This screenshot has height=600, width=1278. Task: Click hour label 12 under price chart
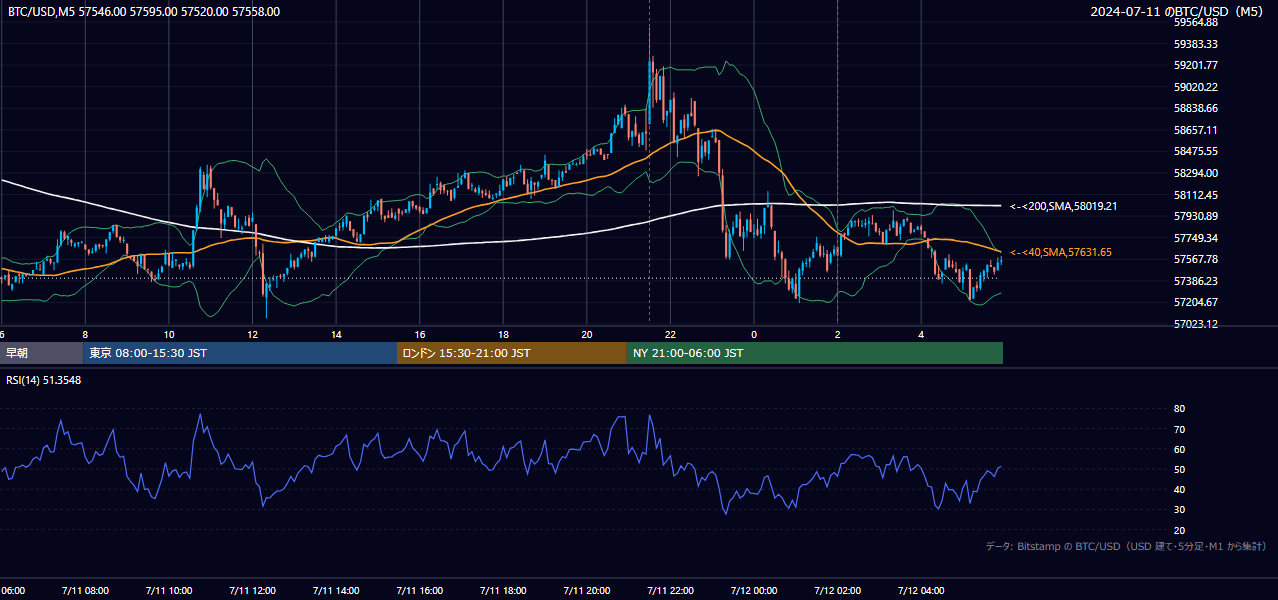point(252,335)
